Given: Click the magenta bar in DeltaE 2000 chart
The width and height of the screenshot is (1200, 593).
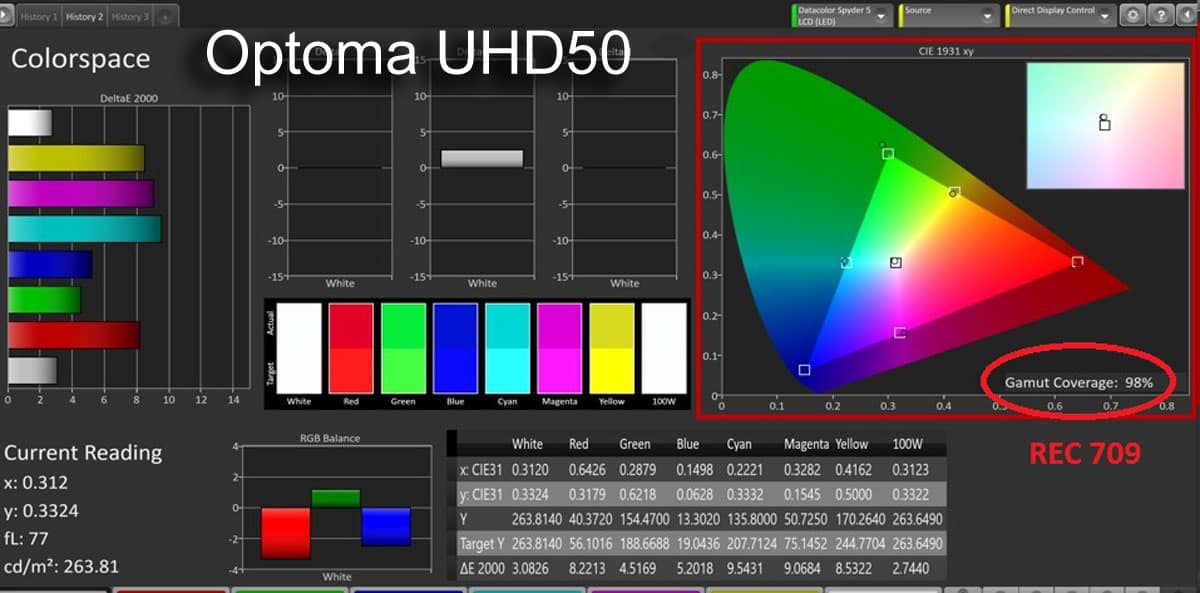Looking at the screenshot, I should click(80, 193).
